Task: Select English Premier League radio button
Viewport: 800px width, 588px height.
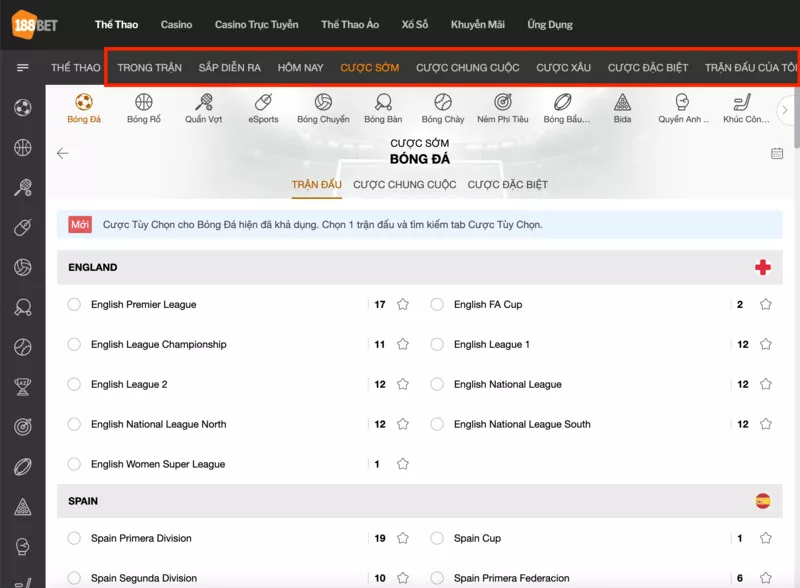Action: 74,304
